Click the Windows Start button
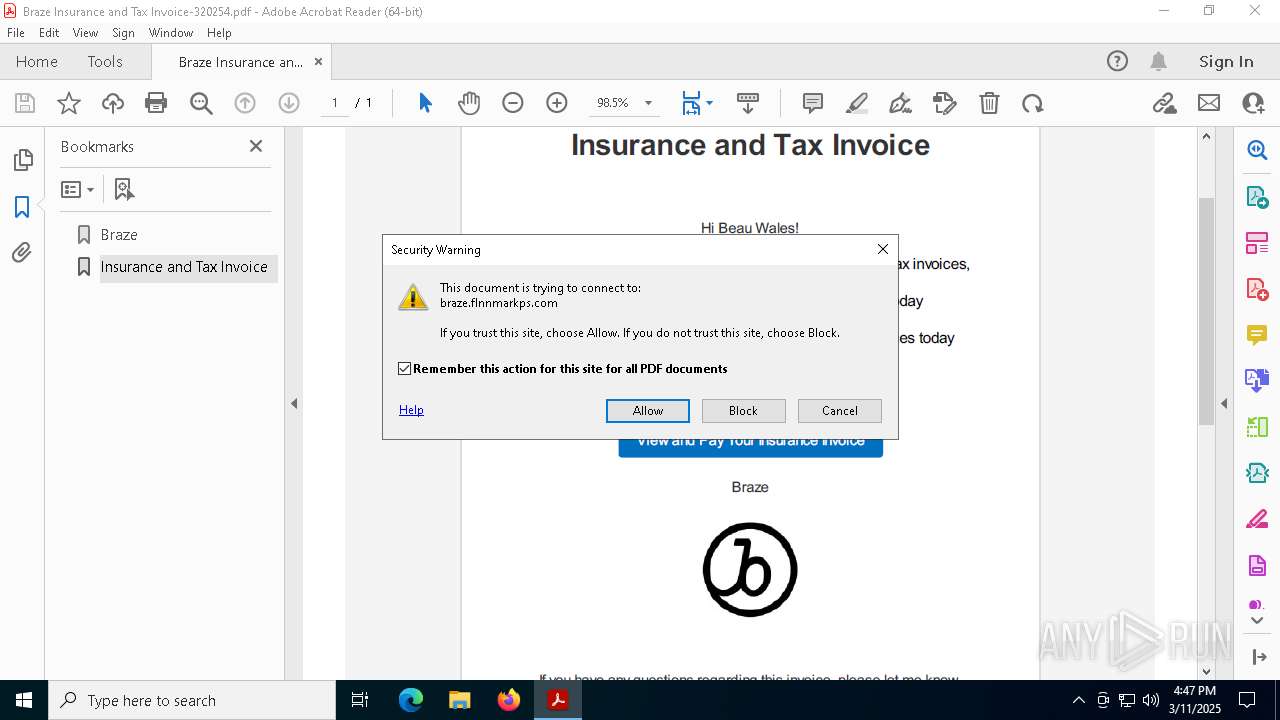The image size is (1280, 720). (24, 700)
